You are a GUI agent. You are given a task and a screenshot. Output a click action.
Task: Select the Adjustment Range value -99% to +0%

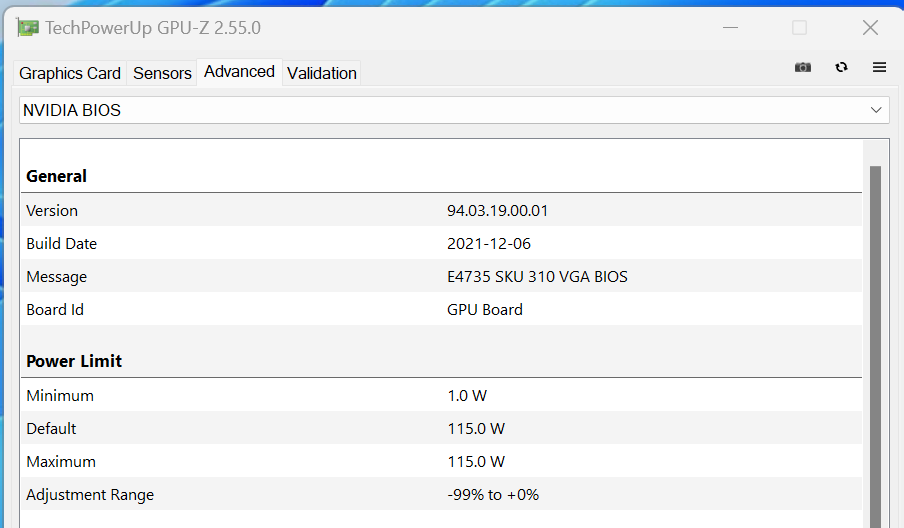coord(493,495)
